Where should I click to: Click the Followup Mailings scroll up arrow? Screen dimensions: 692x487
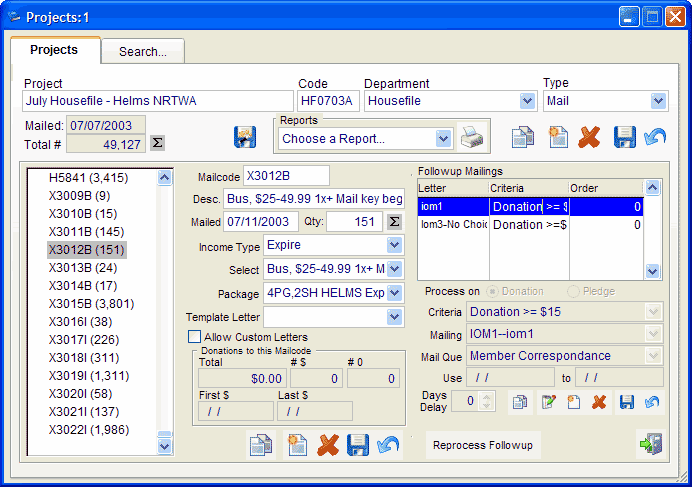pos(652,188)
